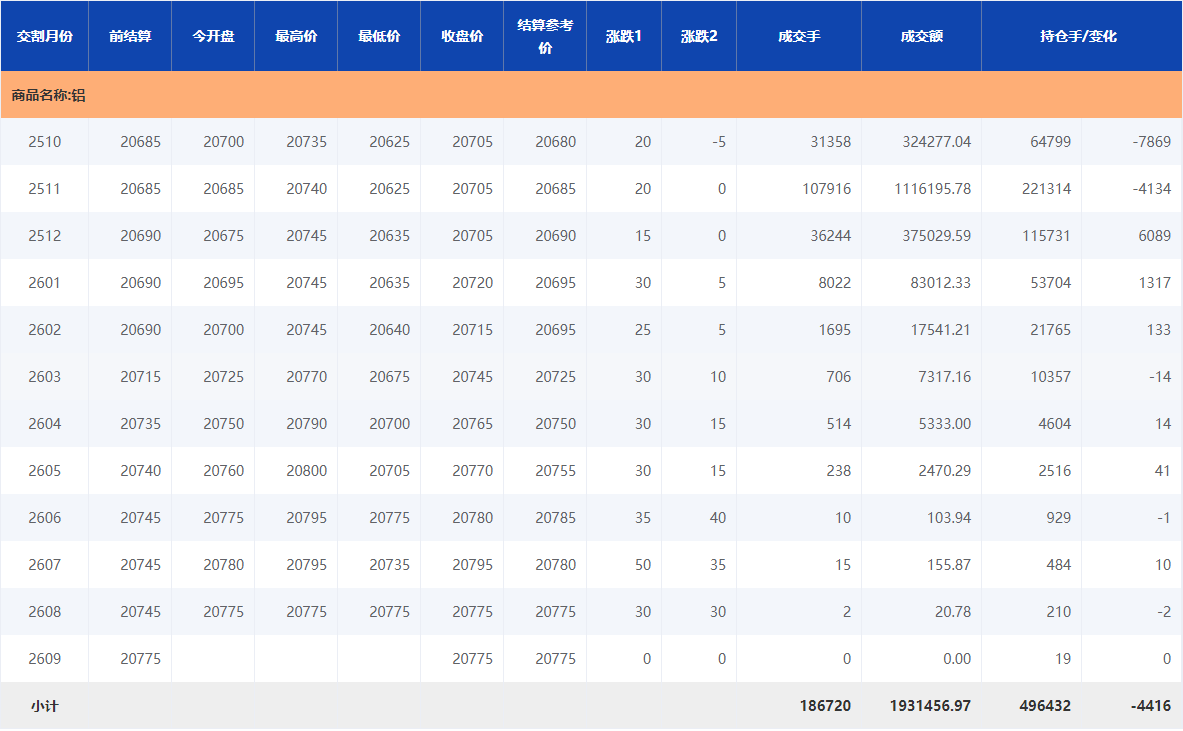Select the 成交额 column header
The width and height of the screenshot is (1183, 731).
921,36
